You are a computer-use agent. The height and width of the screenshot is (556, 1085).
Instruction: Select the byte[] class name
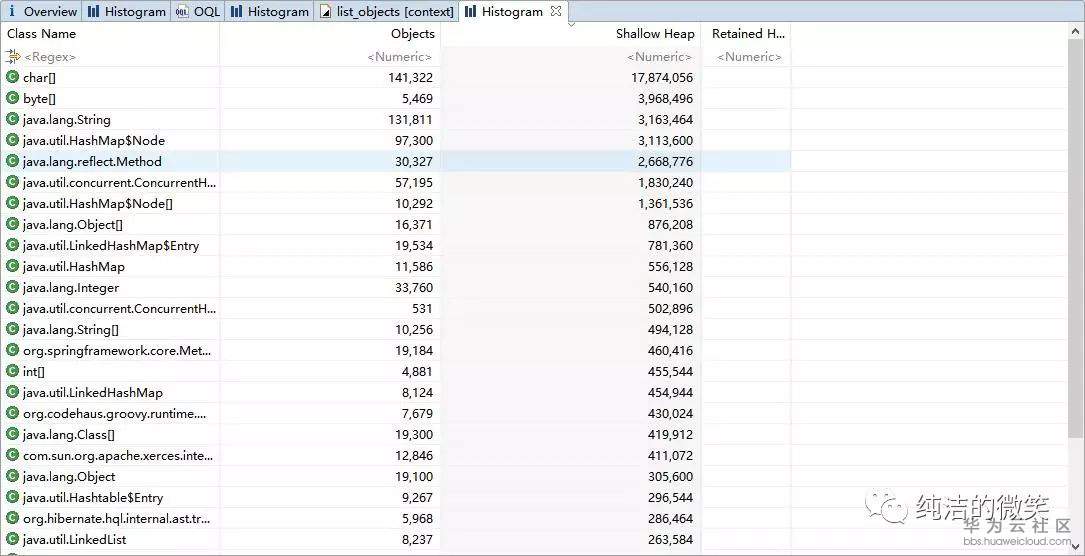point(39,98)
